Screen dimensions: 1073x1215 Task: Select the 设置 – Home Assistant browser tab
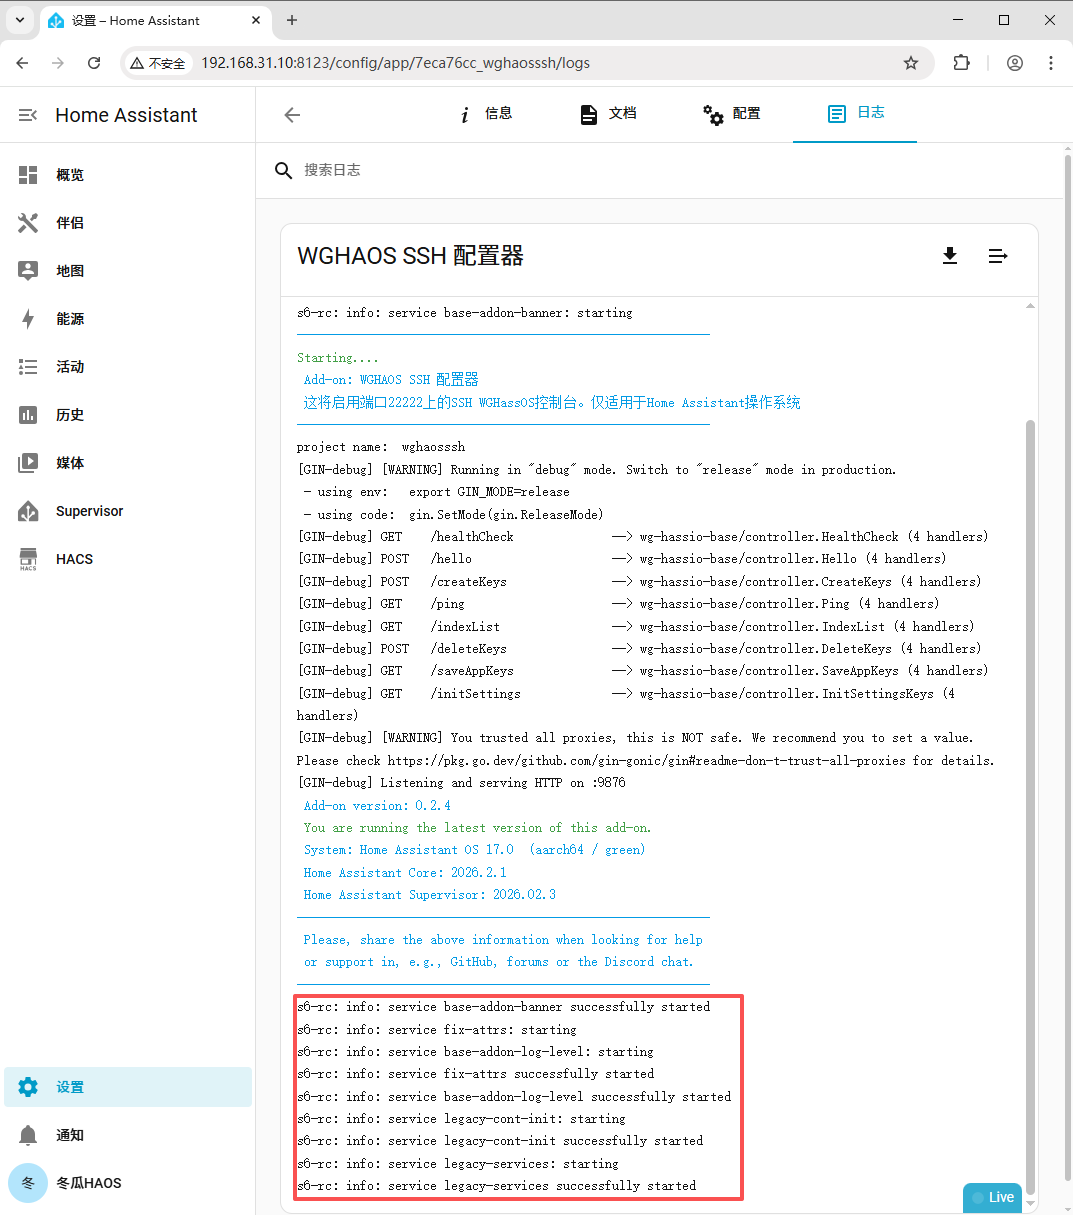tap(155, 20)
